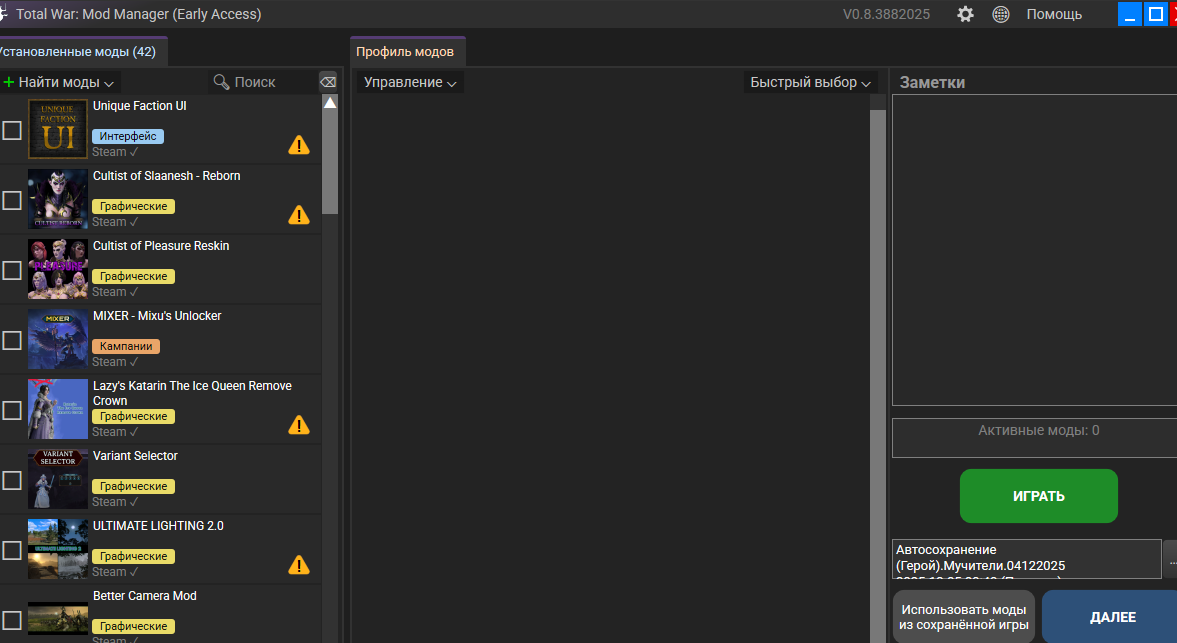Click the ULTIMATE LIGHTING 2.0 title

point(158,525)
